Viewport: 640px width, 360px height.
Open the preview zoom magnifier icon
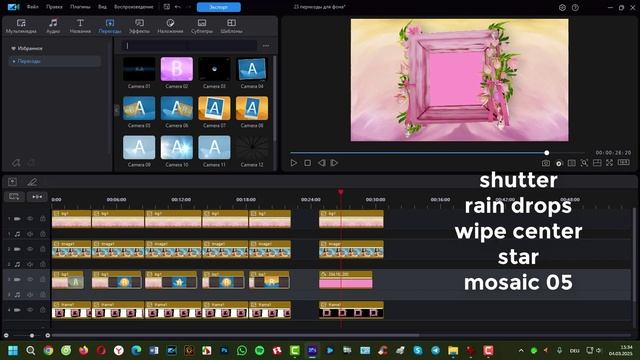pos(584,163)
